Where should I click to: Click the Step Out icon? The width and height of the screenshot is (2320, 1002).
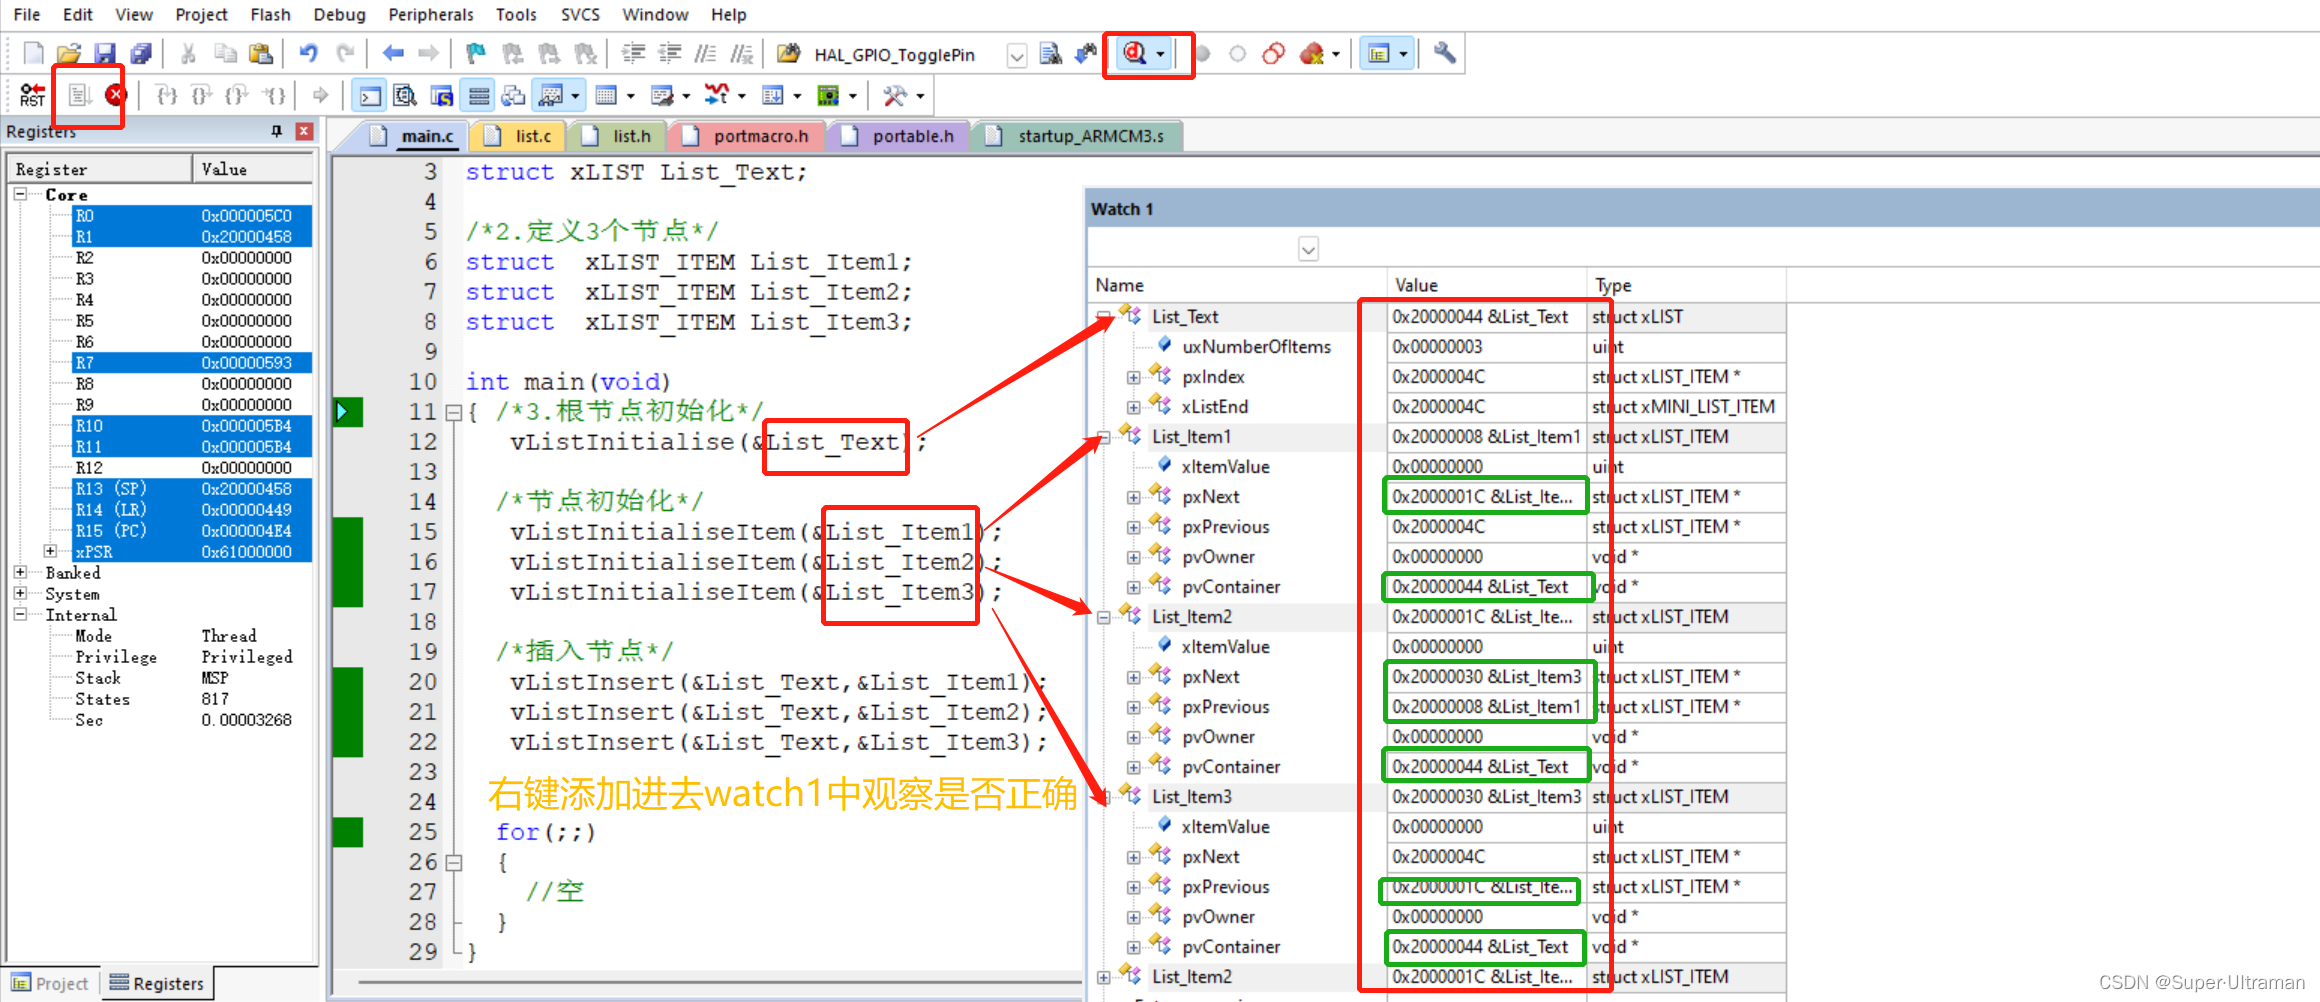click(236, 96)
